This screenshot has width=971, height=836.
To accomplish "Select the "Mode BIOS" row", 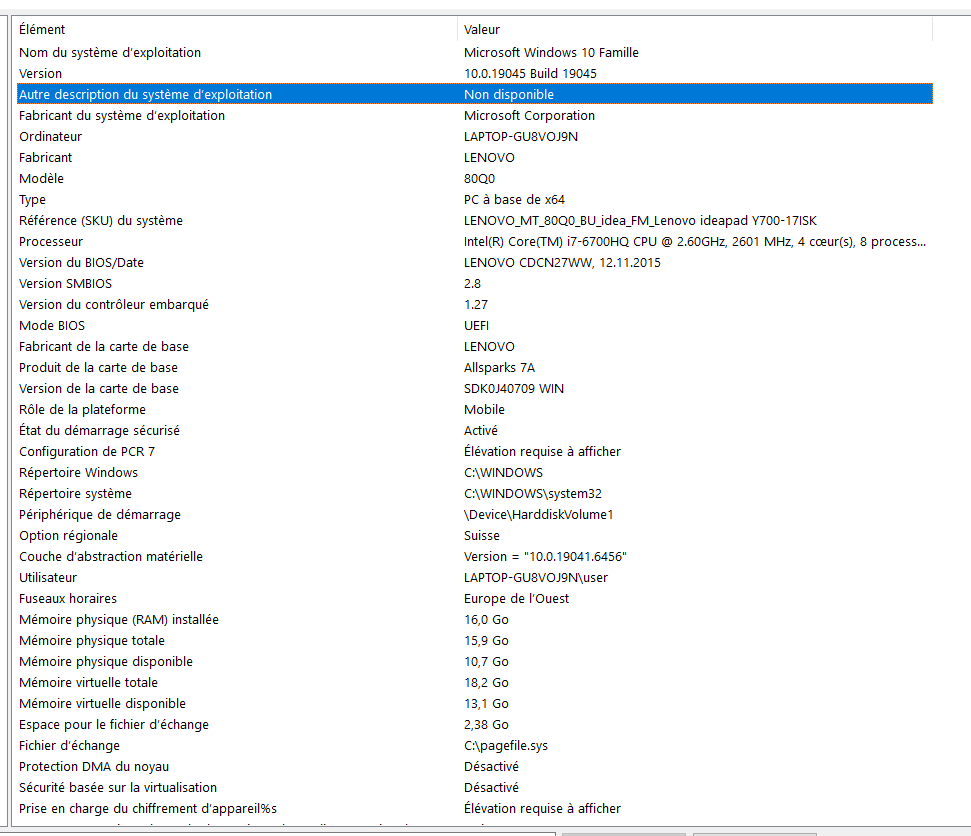I will tap(474, 326).
